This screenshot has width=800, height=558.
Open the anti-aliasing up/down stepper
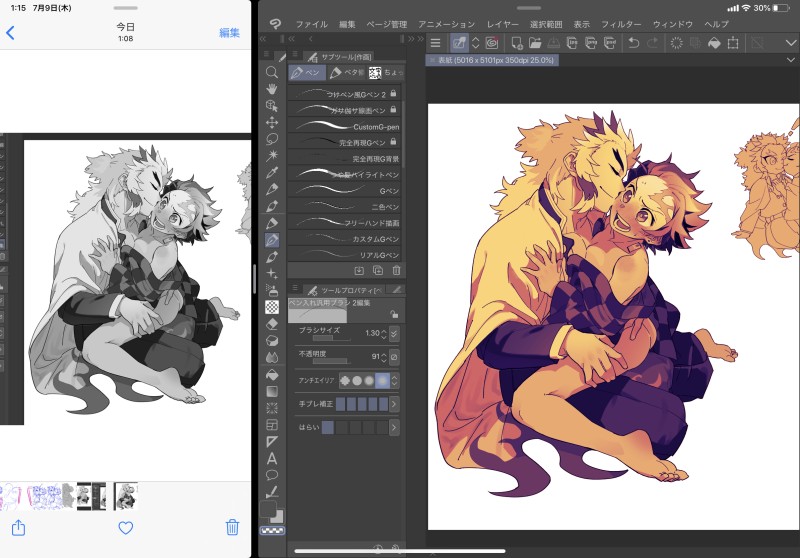394,380
